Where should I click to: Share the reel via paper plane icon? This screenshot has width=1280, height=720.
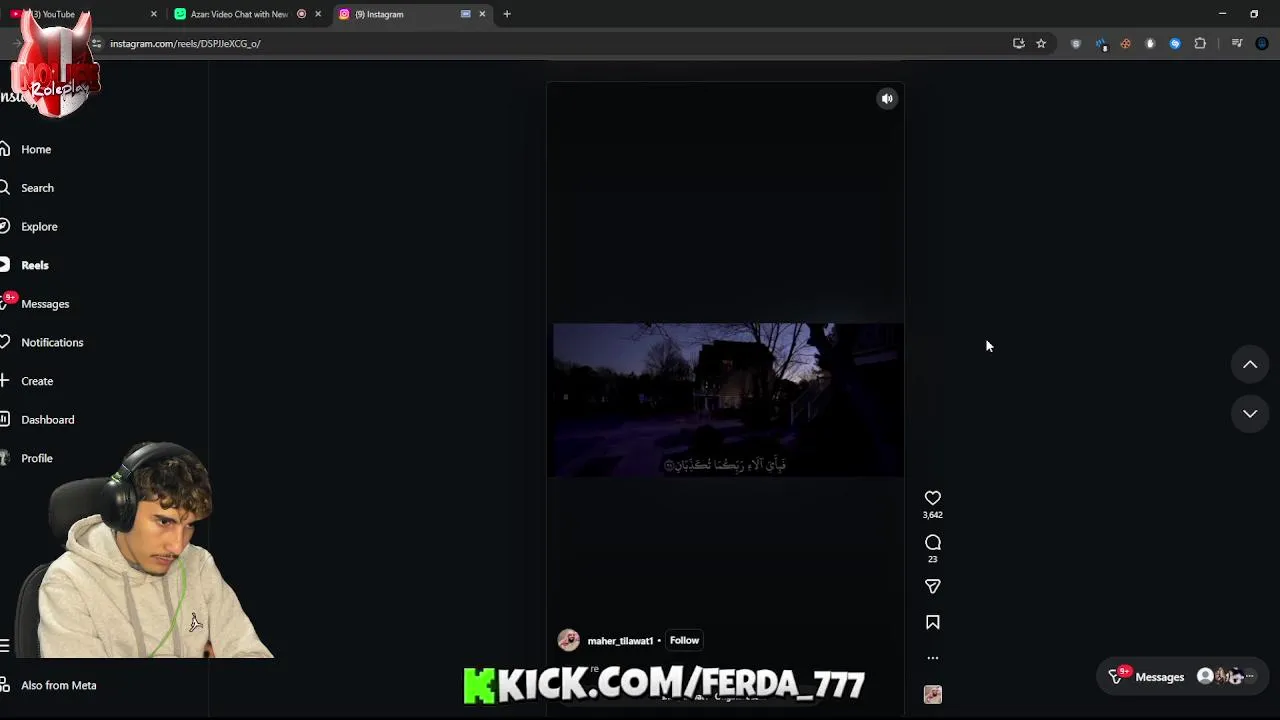tap(932, 587)
